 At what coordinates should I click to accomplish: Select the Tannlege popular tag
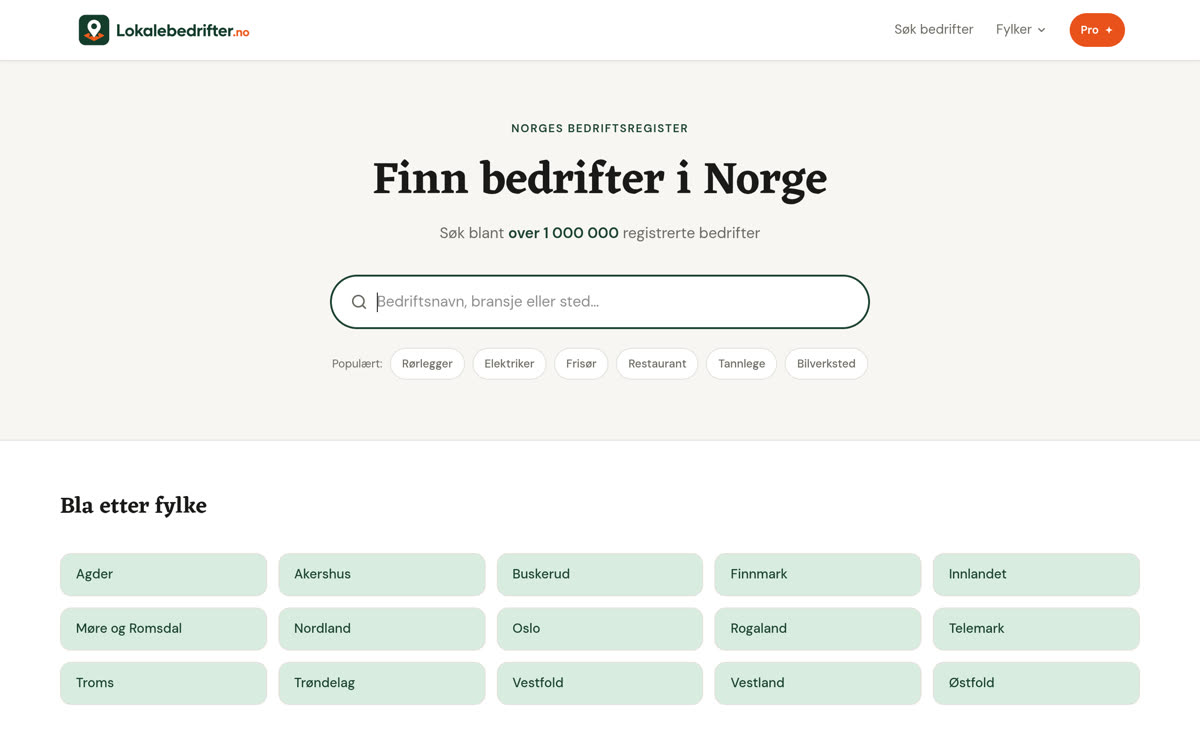tap(741, 364)
